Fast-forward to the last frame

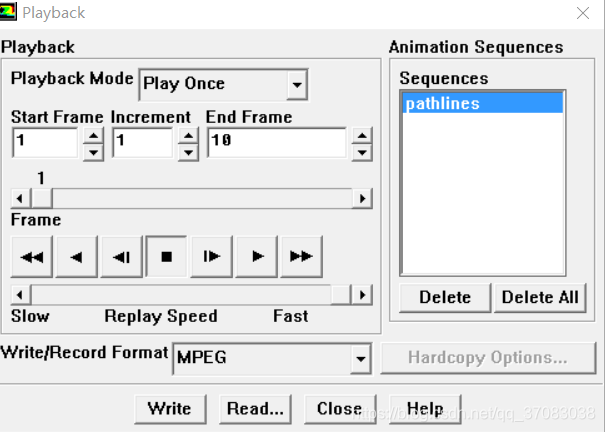coord(301,257)
